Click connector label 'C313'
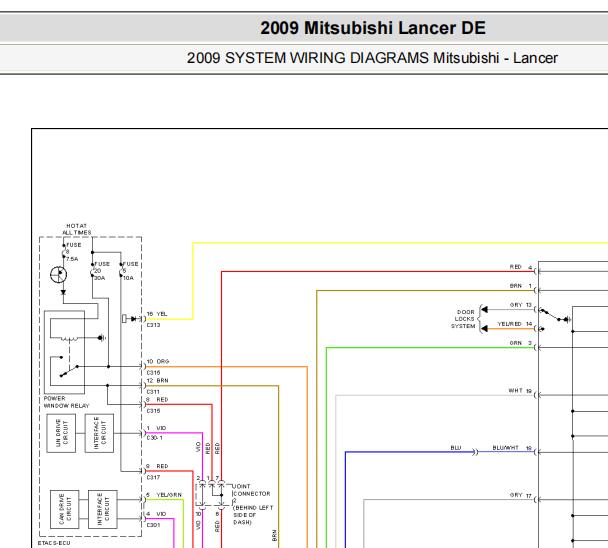Image resolution: width=608 pixels, height=548 pixels. pos(153,325)
